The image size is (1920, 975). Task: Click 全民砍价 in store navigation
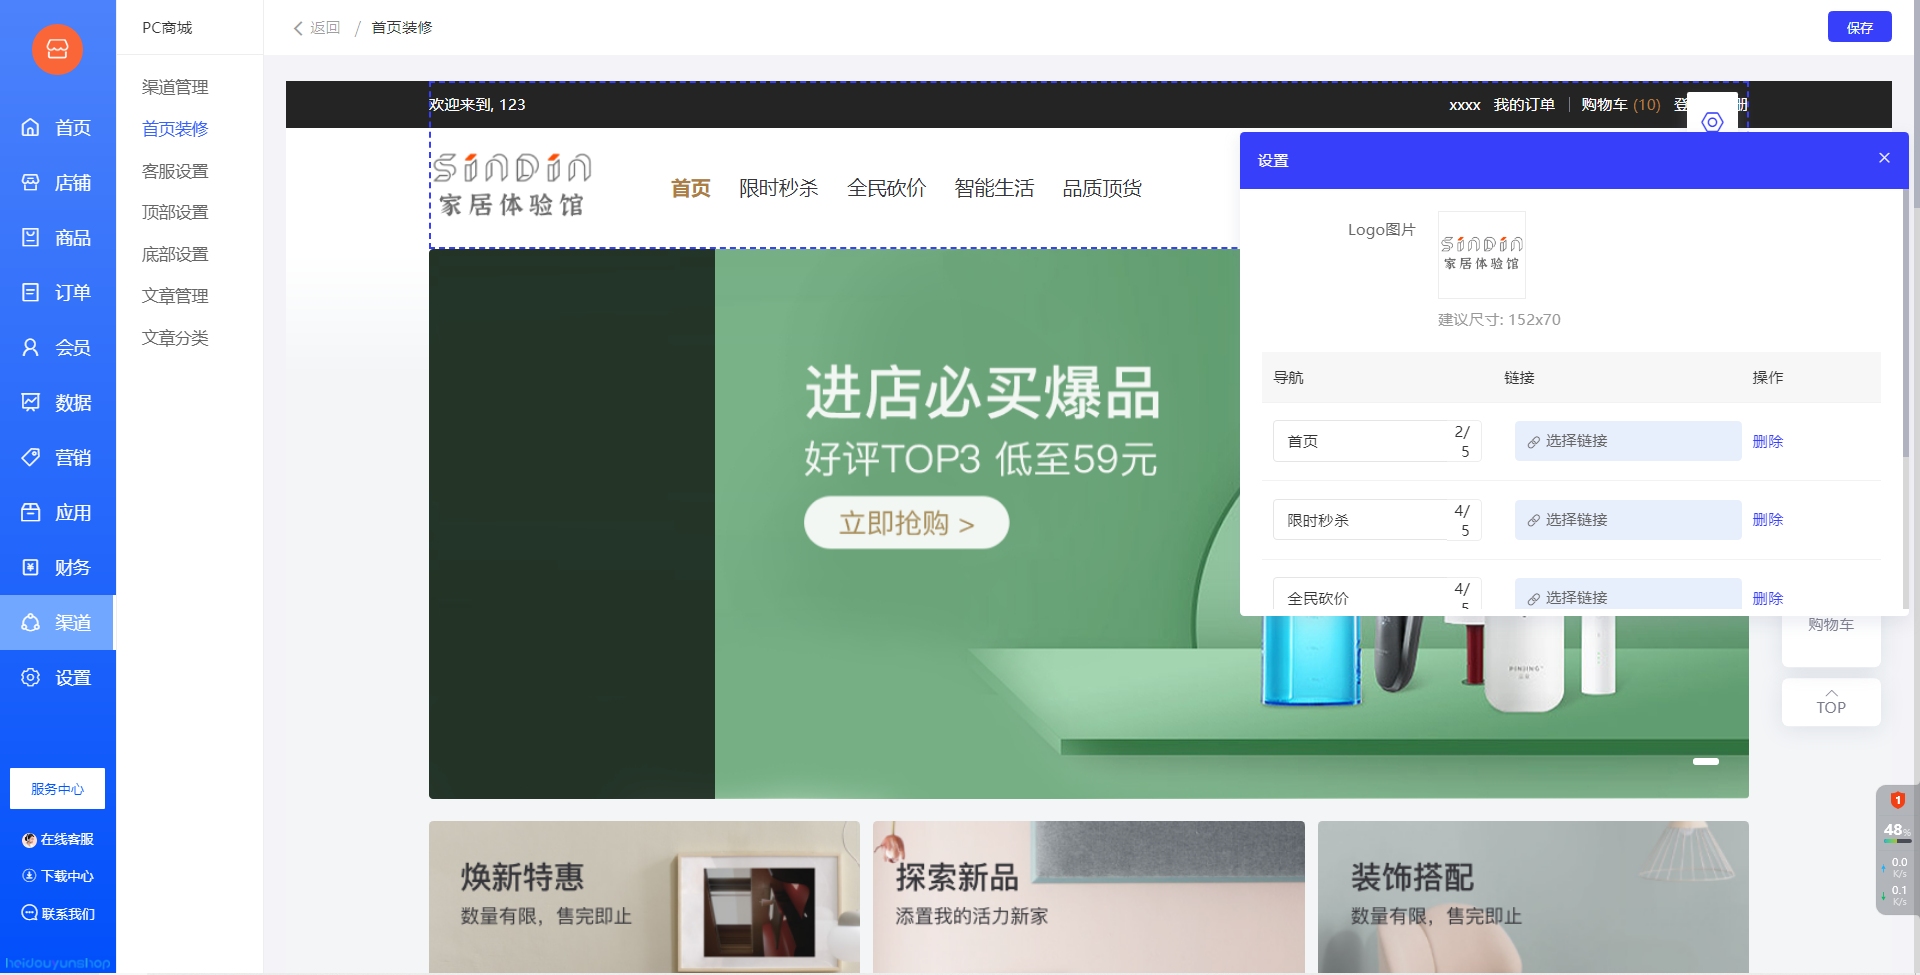pyautogui.click(x=886, y=188)
